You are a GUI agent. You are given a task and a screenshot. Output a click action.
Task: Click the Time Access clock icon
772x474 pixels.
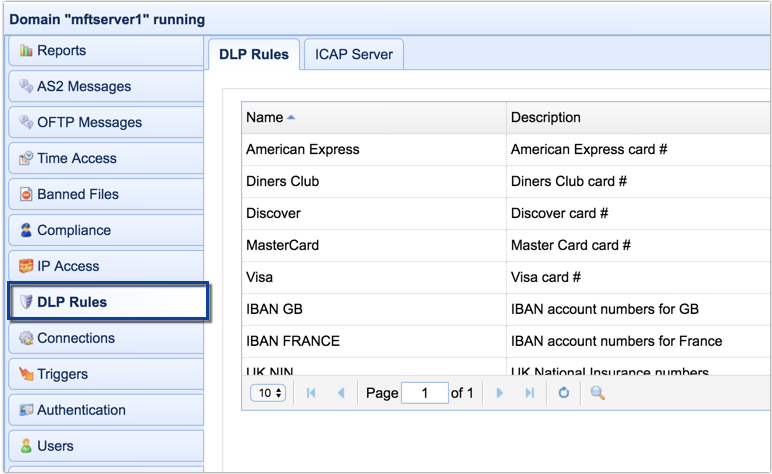pyautogui.click(x=26, y=158)
